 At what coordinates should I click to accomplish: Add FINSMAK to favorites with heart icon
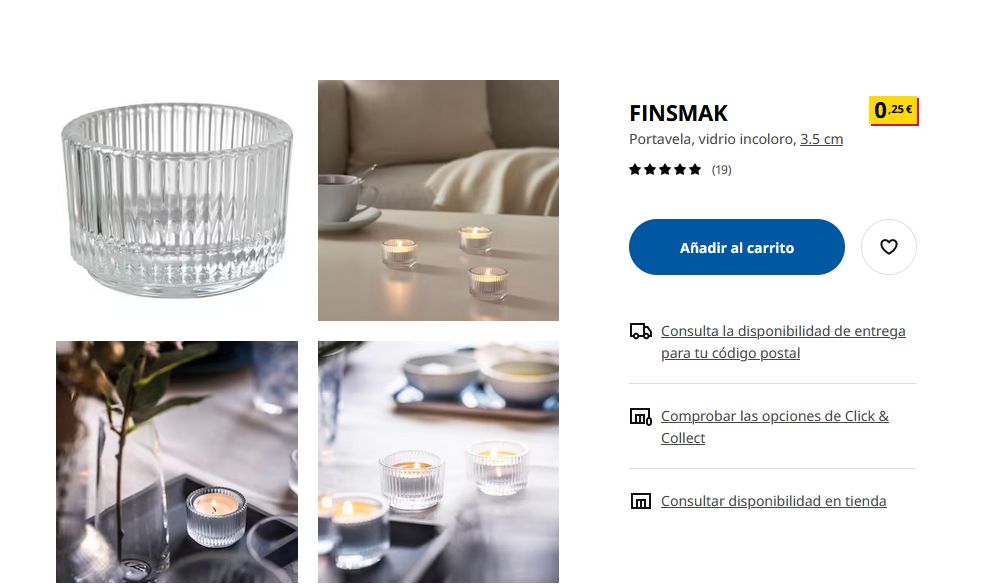(x=888, y=247)
